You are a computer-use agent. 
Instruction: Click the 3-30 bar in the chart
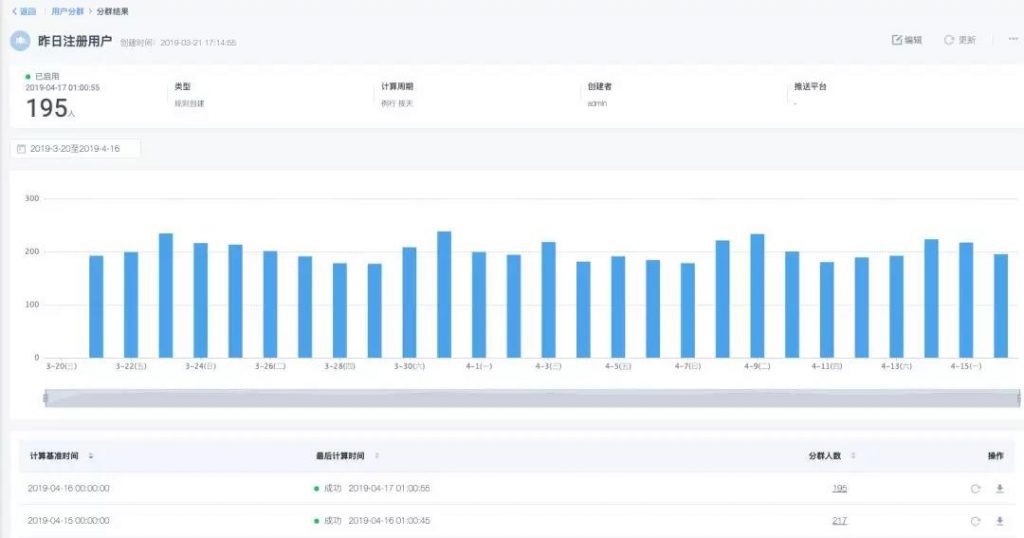point(409,302)
